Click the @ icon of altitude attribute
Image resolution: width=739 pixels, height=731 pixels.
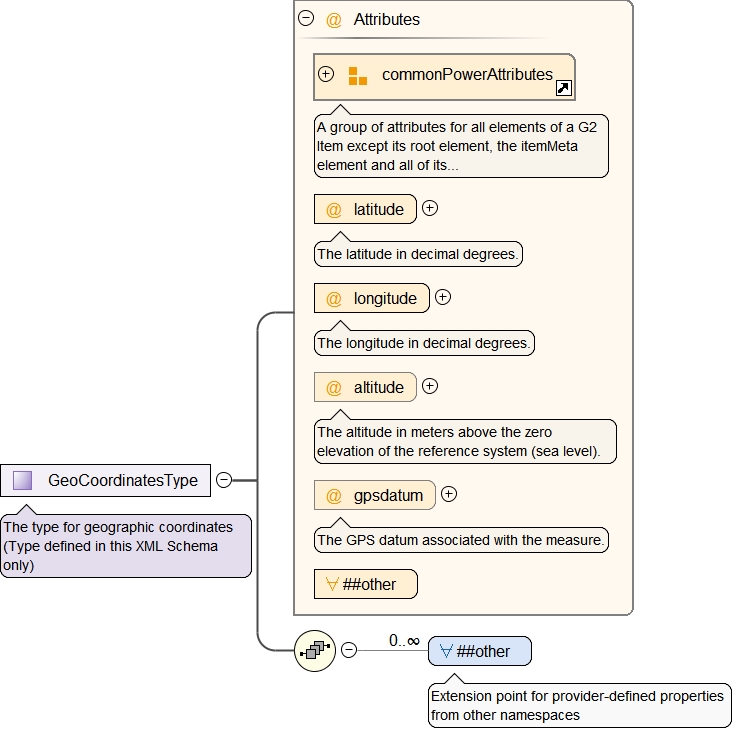[334, 388]
